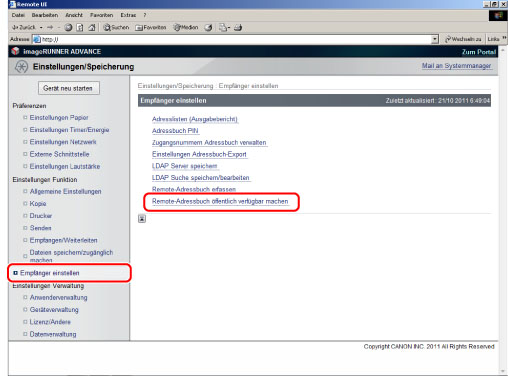This screenshot has height=376, width=508.
Task: Open LDAP Suche speichern/bearbeiten link
Action: point(201,178)
